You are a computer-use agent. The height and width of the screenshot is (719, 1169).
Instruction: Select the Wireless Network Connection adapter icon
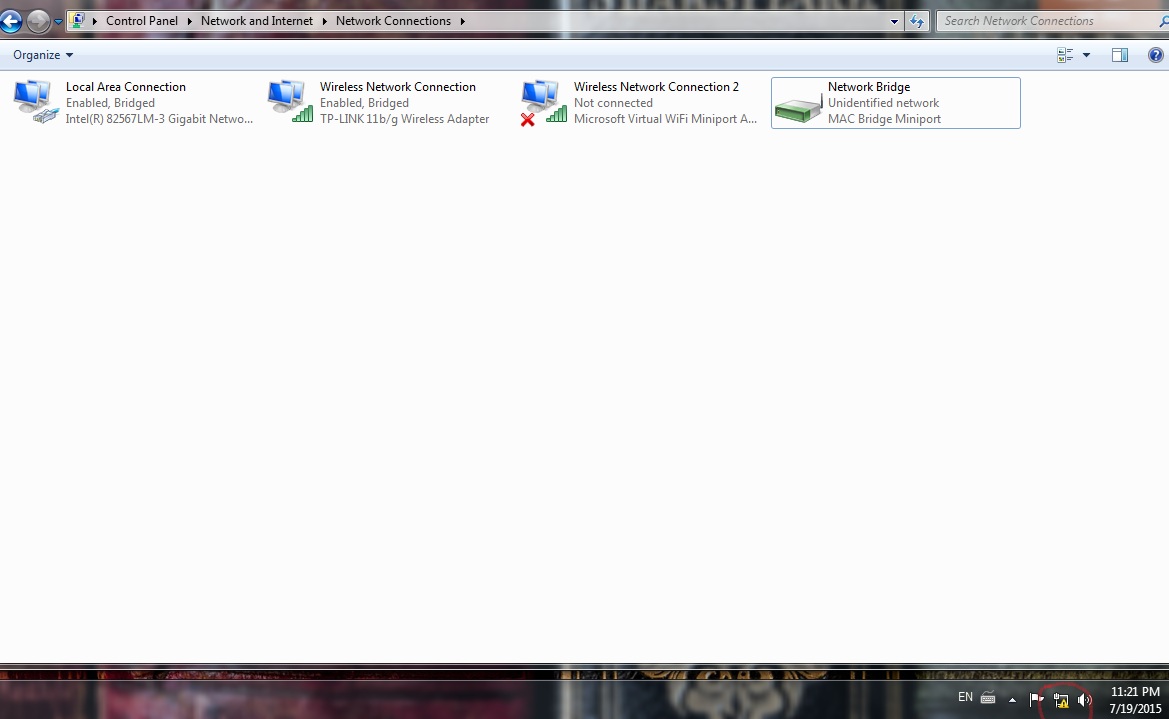point(290,102)
